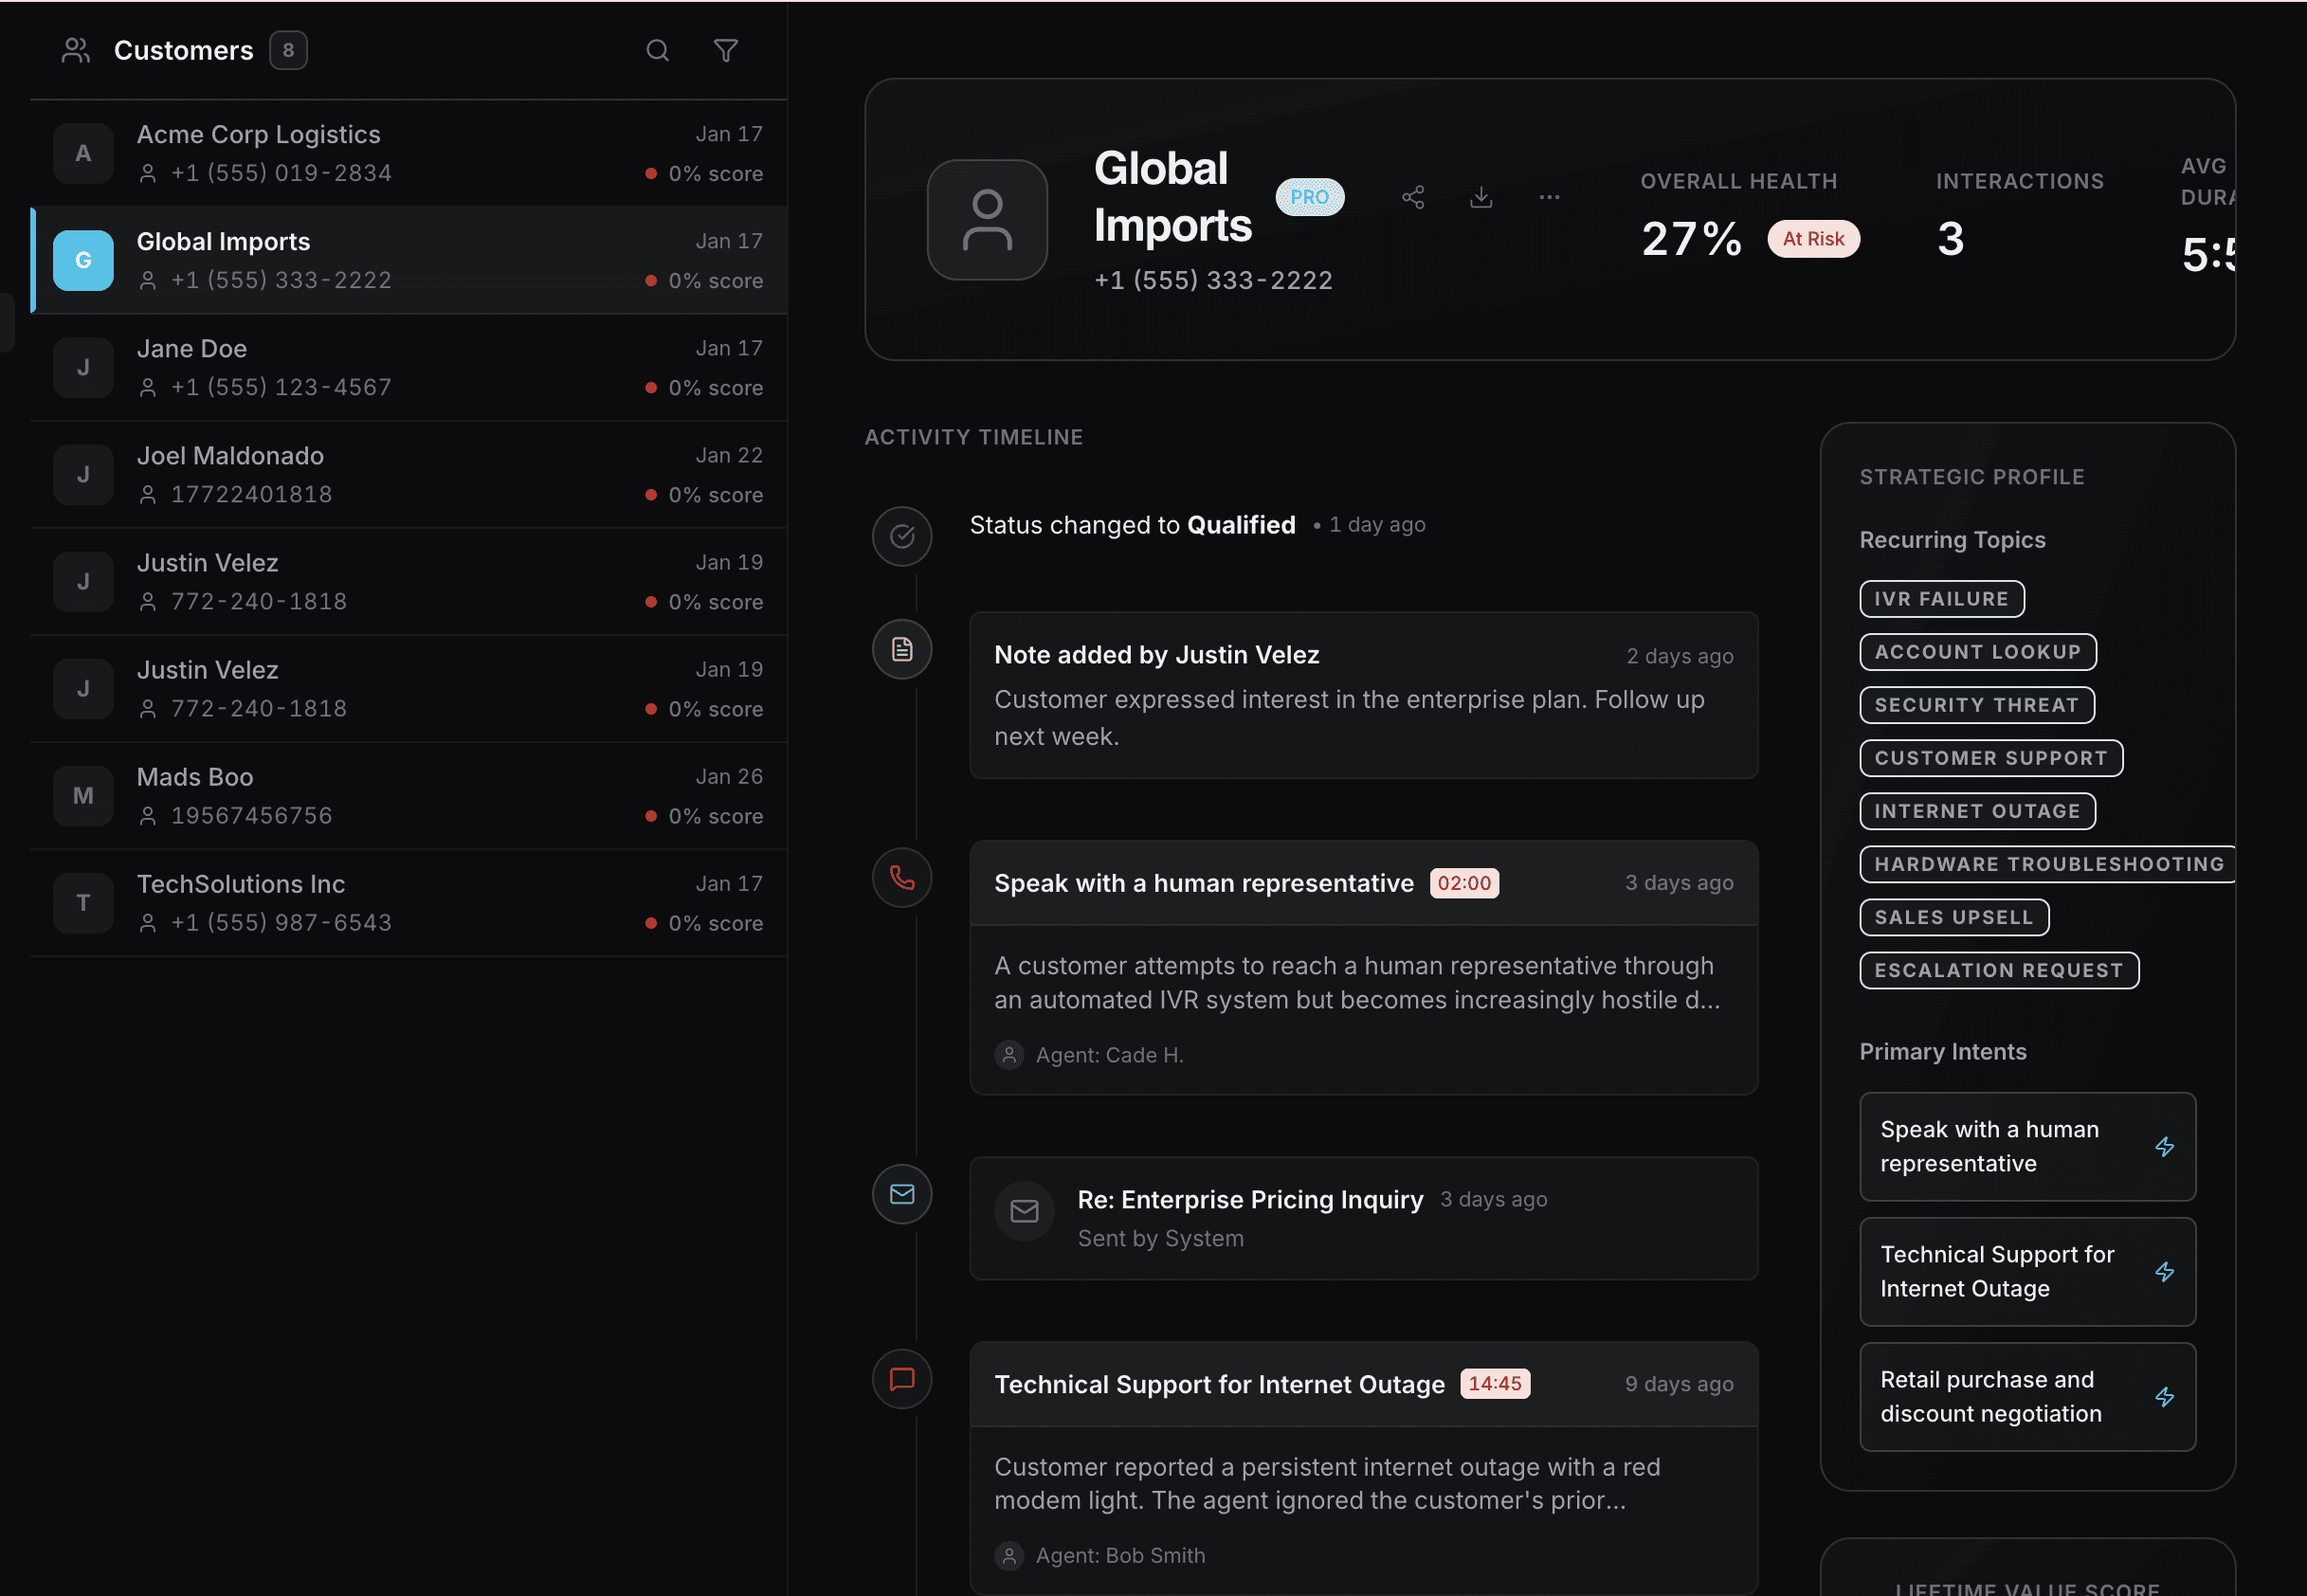This screenshot has height=1596, width=2307.
Task: Click the email envelope timeline icon
Action: point(902,1194)
